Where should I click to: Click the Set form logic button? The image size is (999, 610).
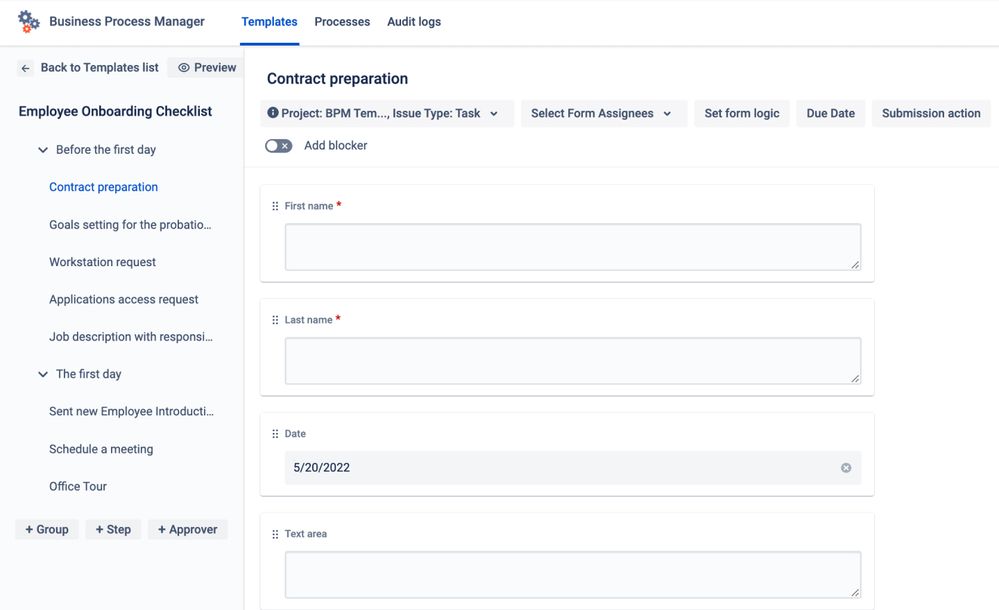tap(742, 113)
